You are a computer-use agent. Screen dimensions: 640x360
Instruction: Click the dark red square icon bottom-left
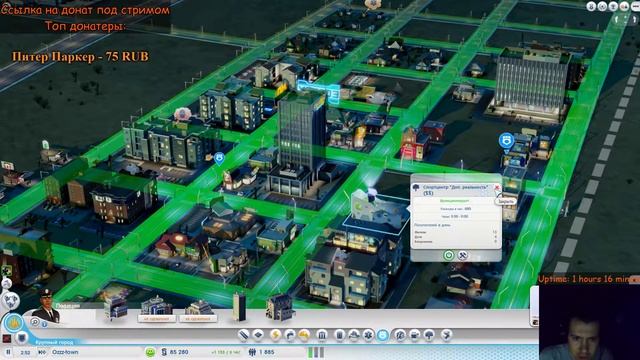pos(7,338)
